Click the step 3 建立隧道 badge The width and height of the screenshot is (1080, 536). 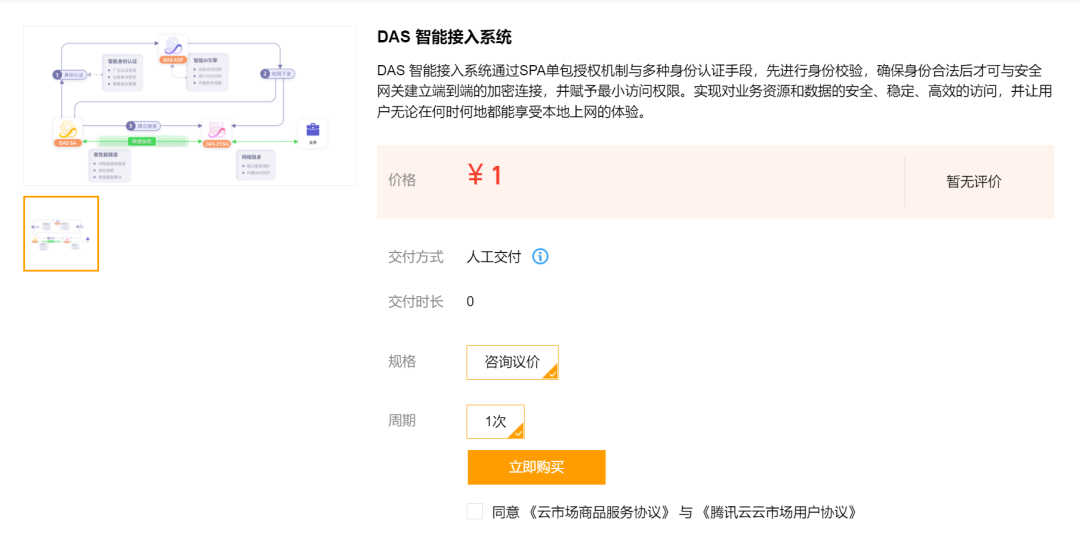[144, 126]
